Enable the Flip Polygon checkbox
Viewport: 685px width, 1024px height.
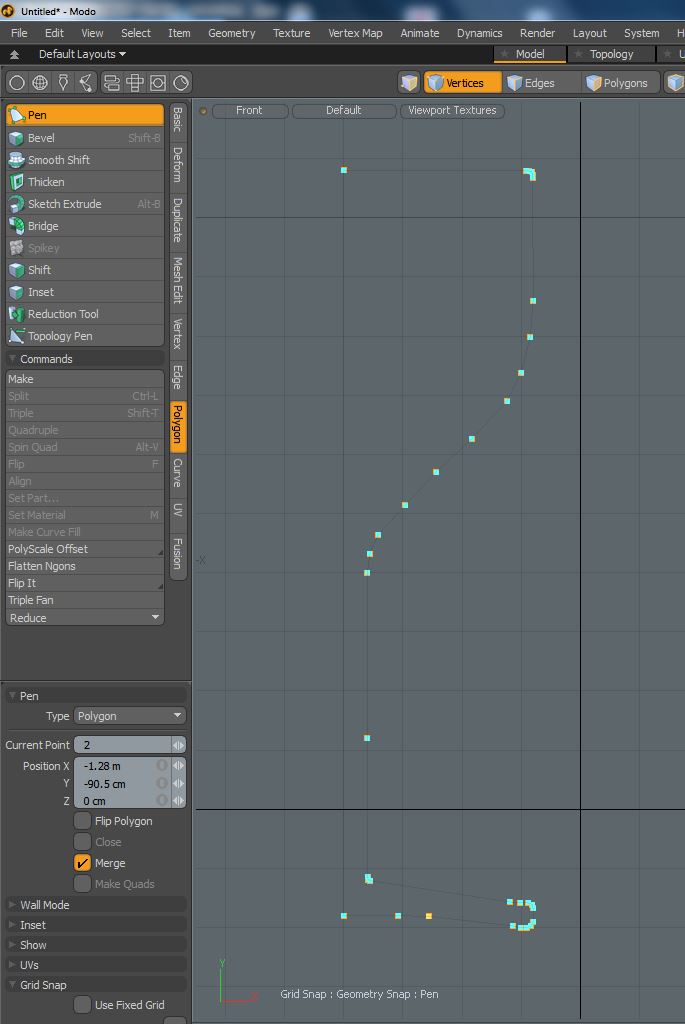(x=82, y=821)
